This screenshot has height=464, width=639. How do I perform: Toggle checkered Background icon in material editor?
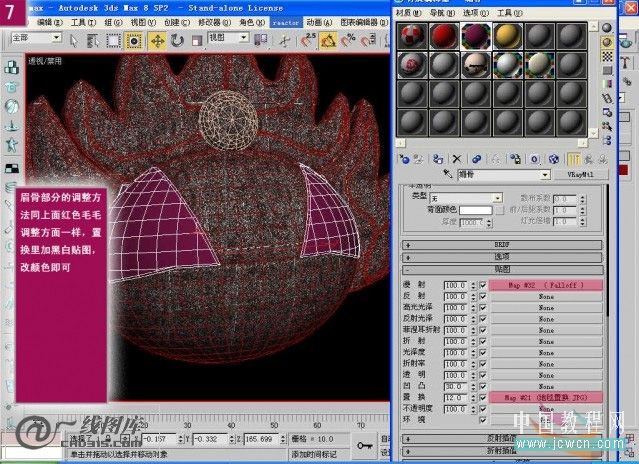607,56
